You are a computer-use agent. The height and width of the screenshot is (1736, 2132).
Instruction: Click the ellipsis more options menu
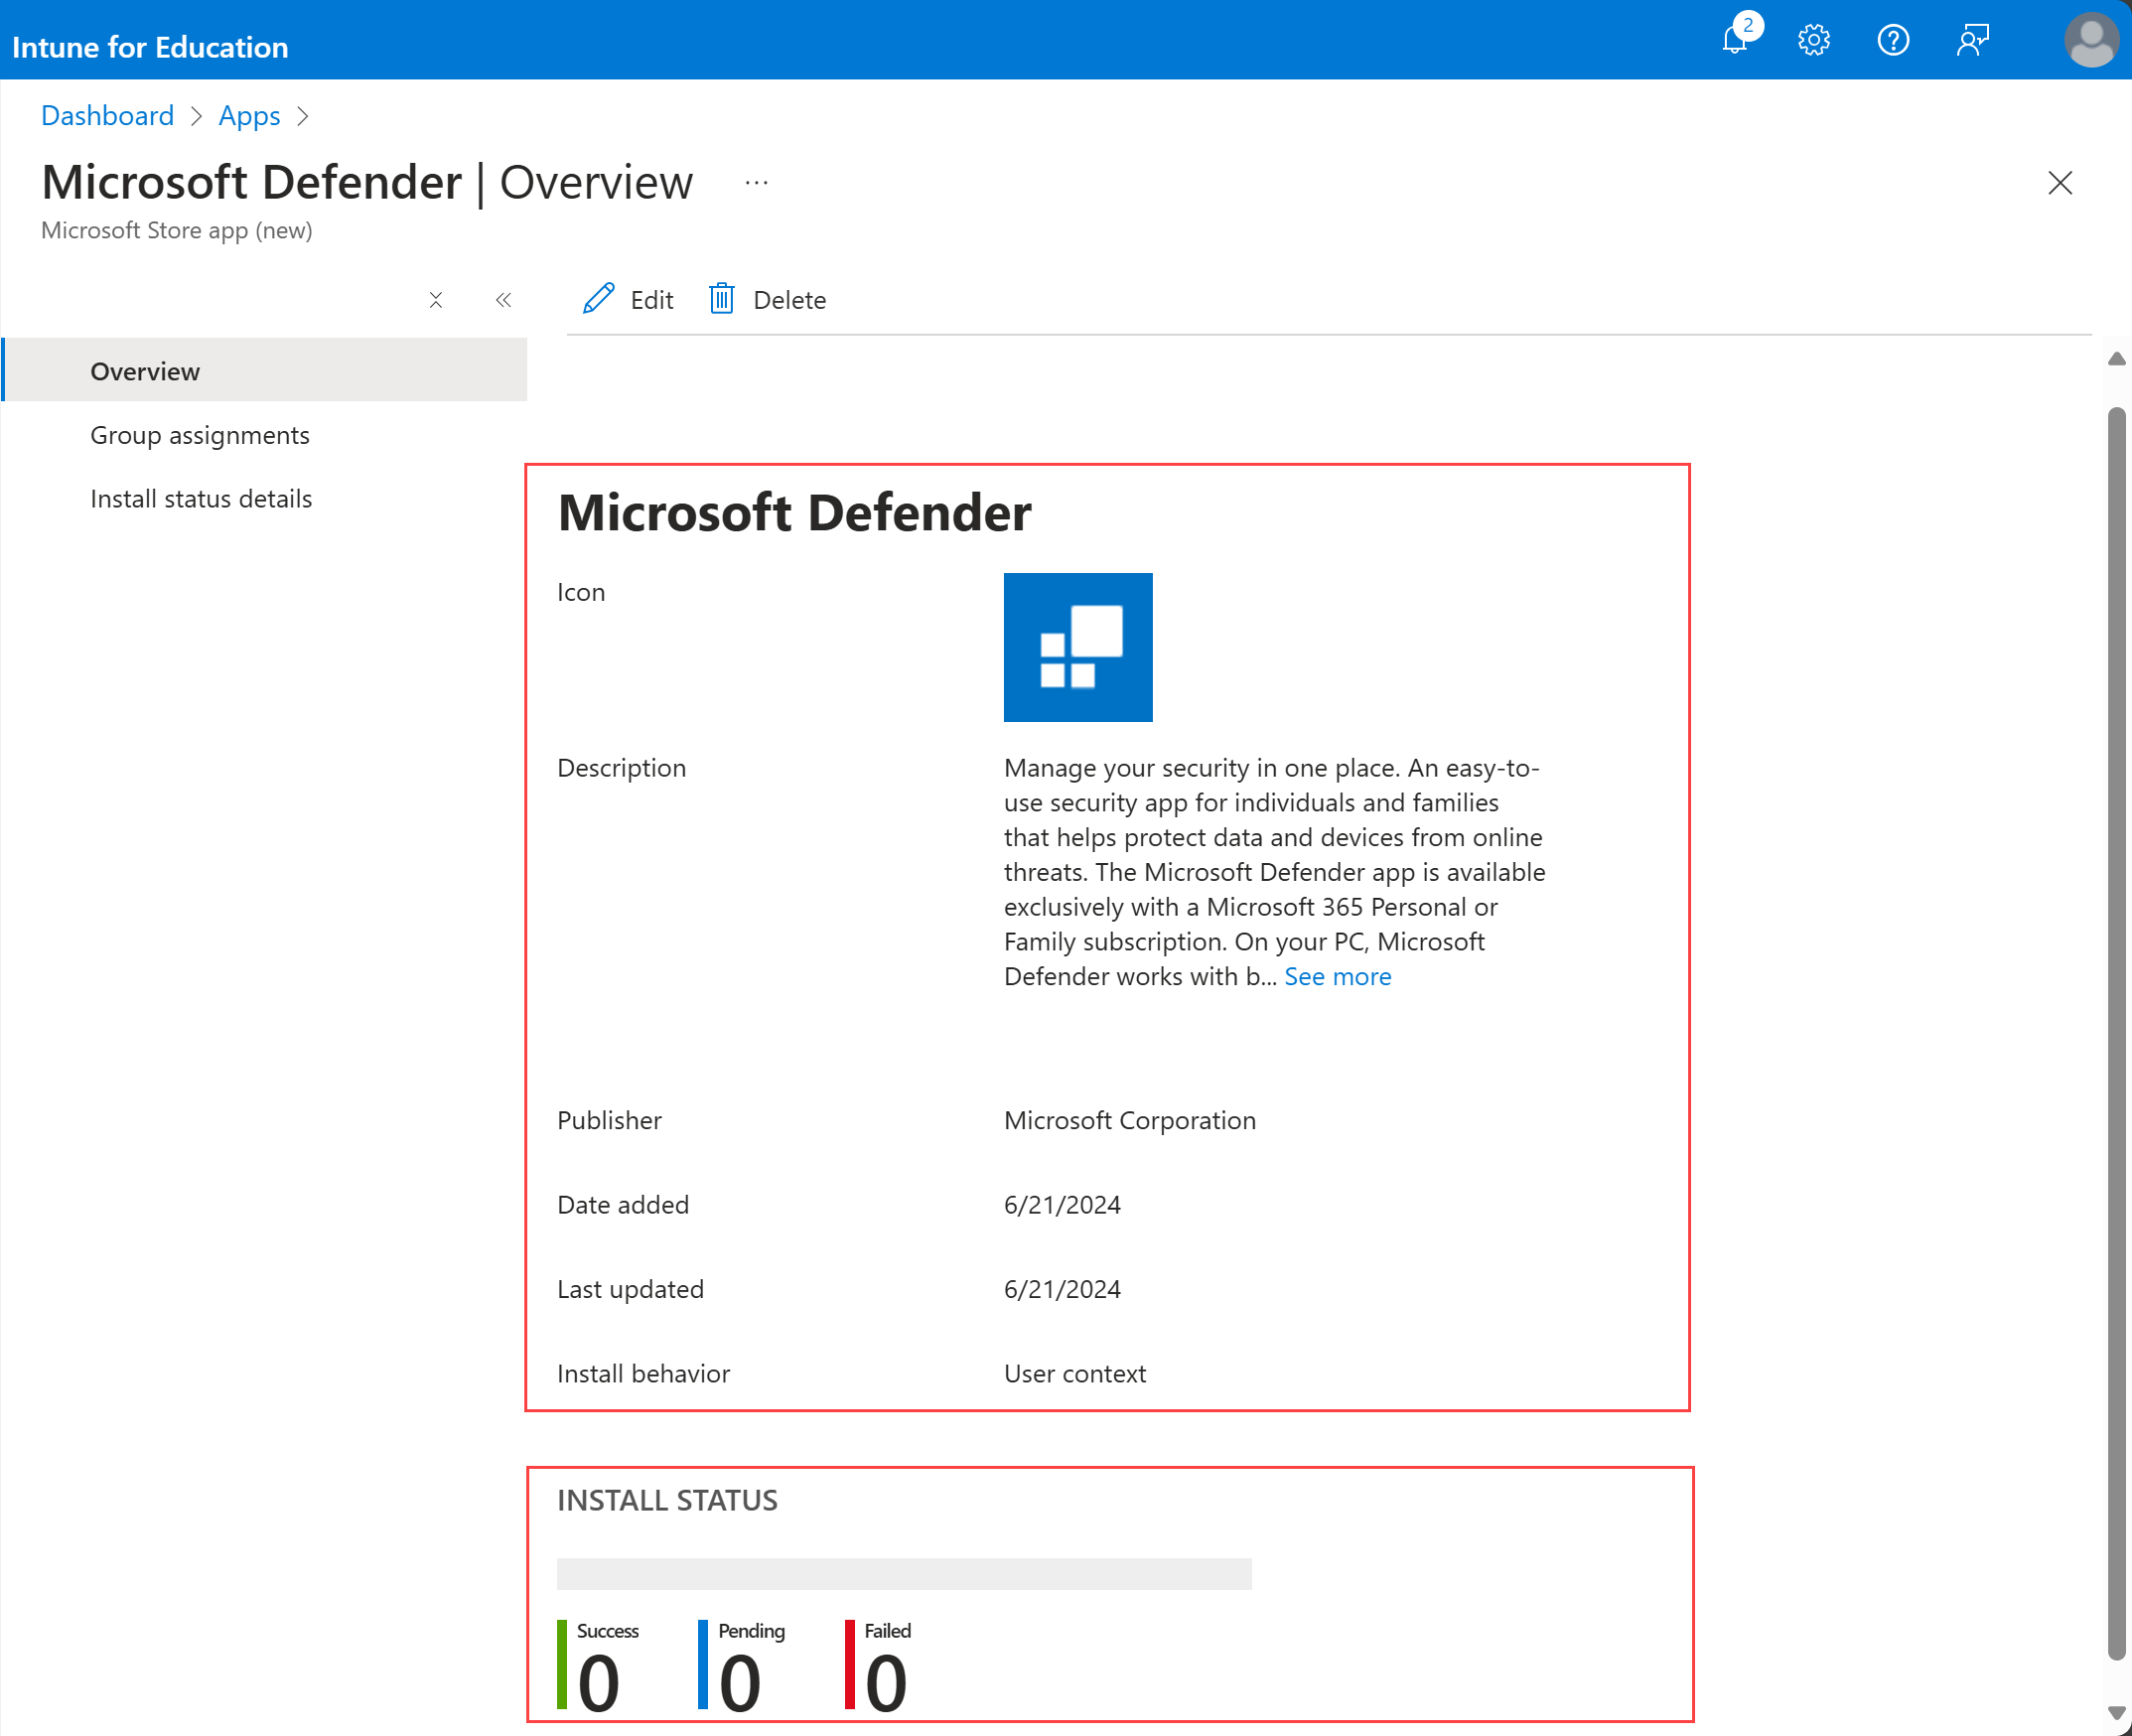[756, 185]
